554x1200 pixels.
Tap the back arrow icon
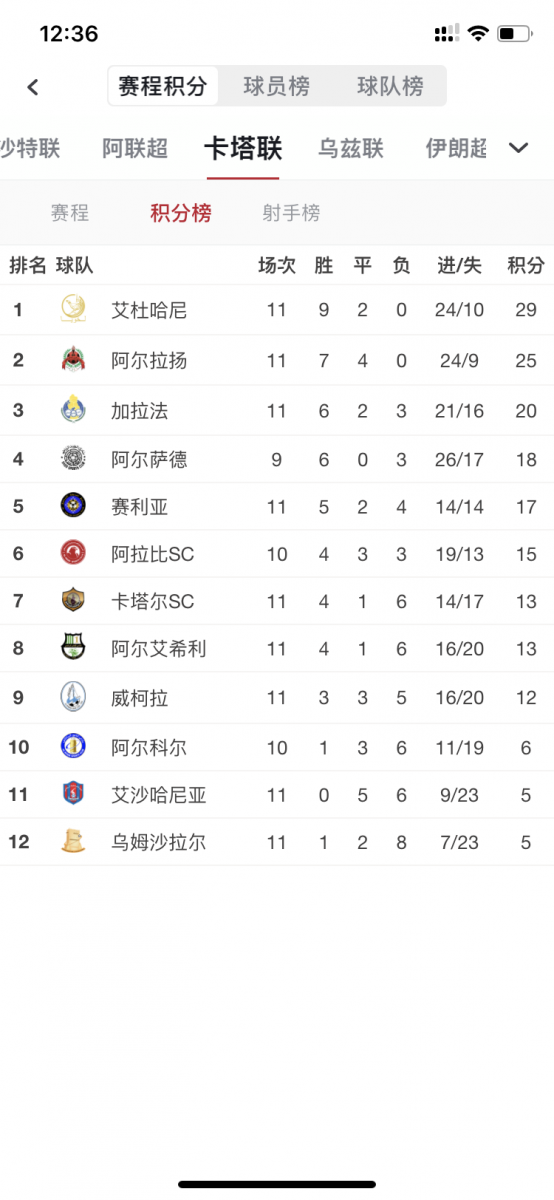tap(33, 87)
